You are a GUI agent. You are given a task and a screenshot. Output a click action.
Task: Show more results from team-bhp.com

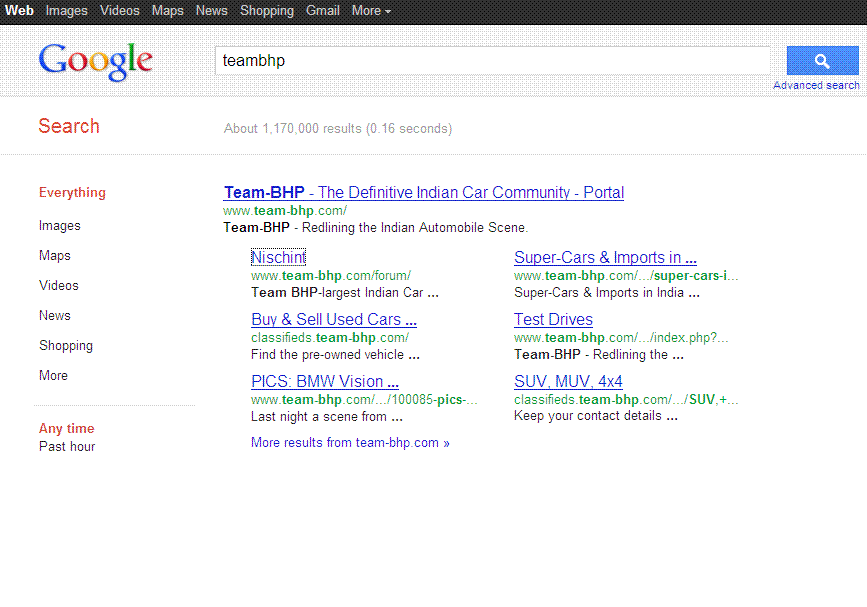350,443
